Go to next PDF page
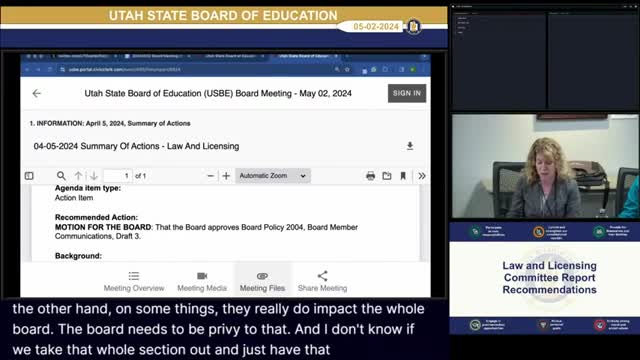 click(x=94, y=176)
